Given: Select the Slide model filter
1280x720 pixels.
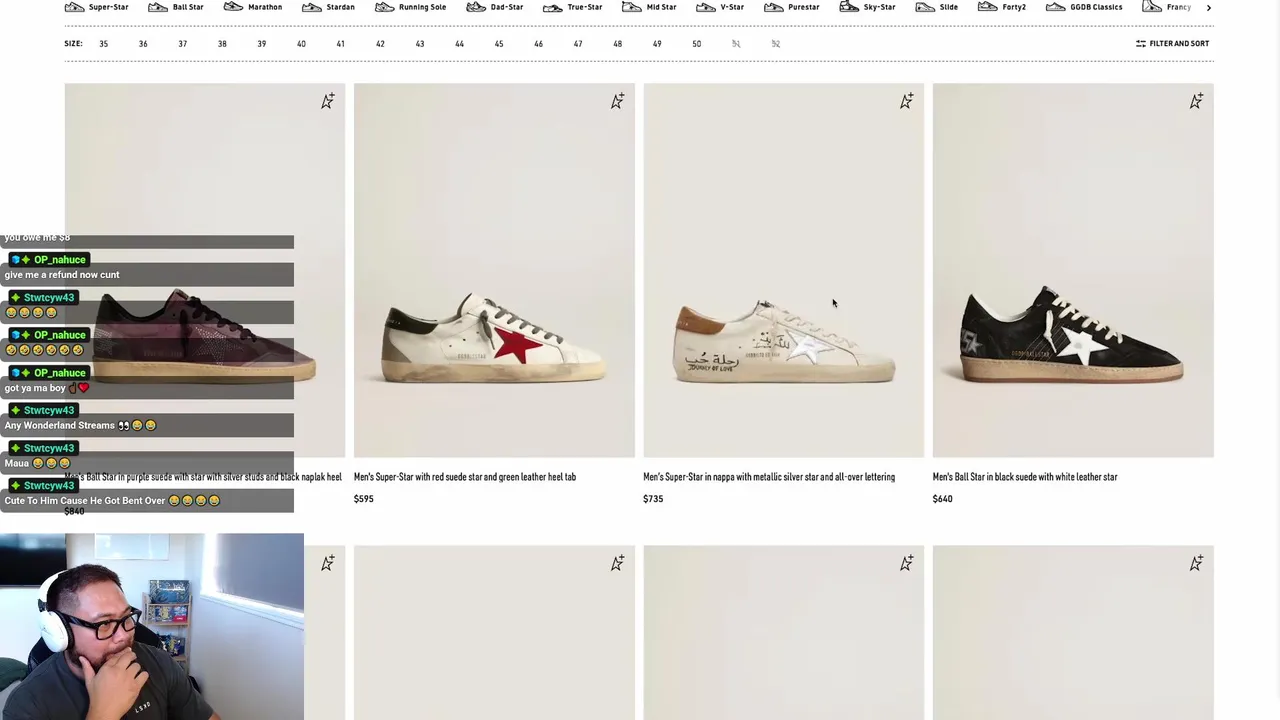Looking at the screenshot, I should pyautogui.click(x=937, y=7).
